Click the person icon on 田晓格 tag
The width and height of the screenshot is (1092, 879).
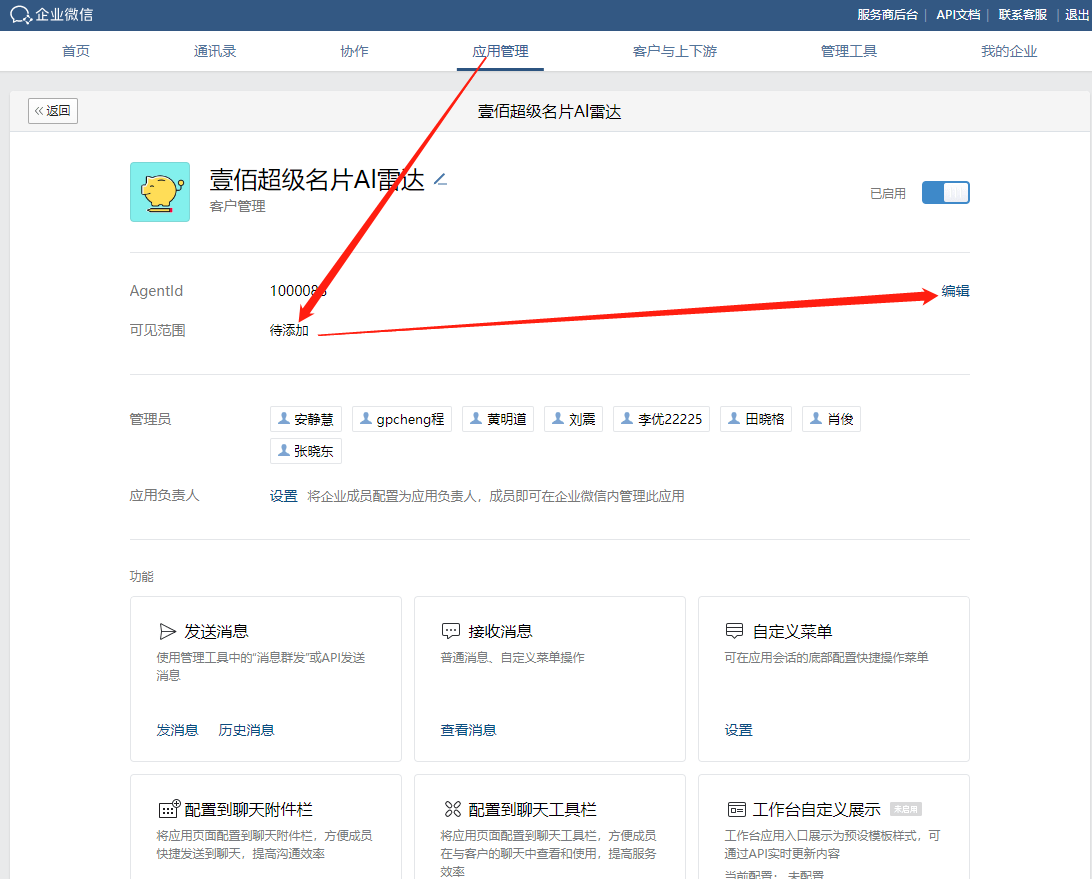[733, 419]
